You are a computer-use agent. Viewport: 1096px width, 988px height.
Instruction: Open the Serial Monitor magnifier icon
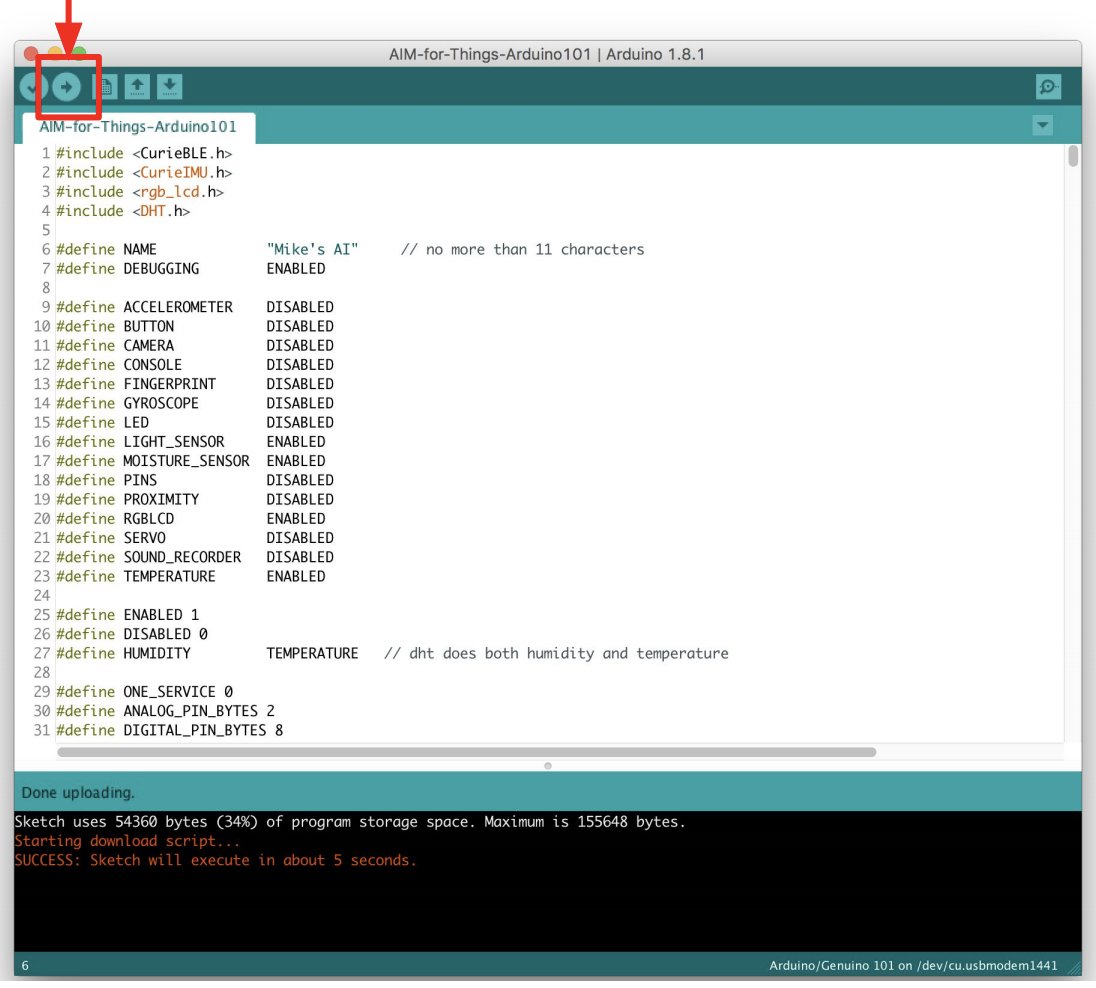(x=1048, y=87)
